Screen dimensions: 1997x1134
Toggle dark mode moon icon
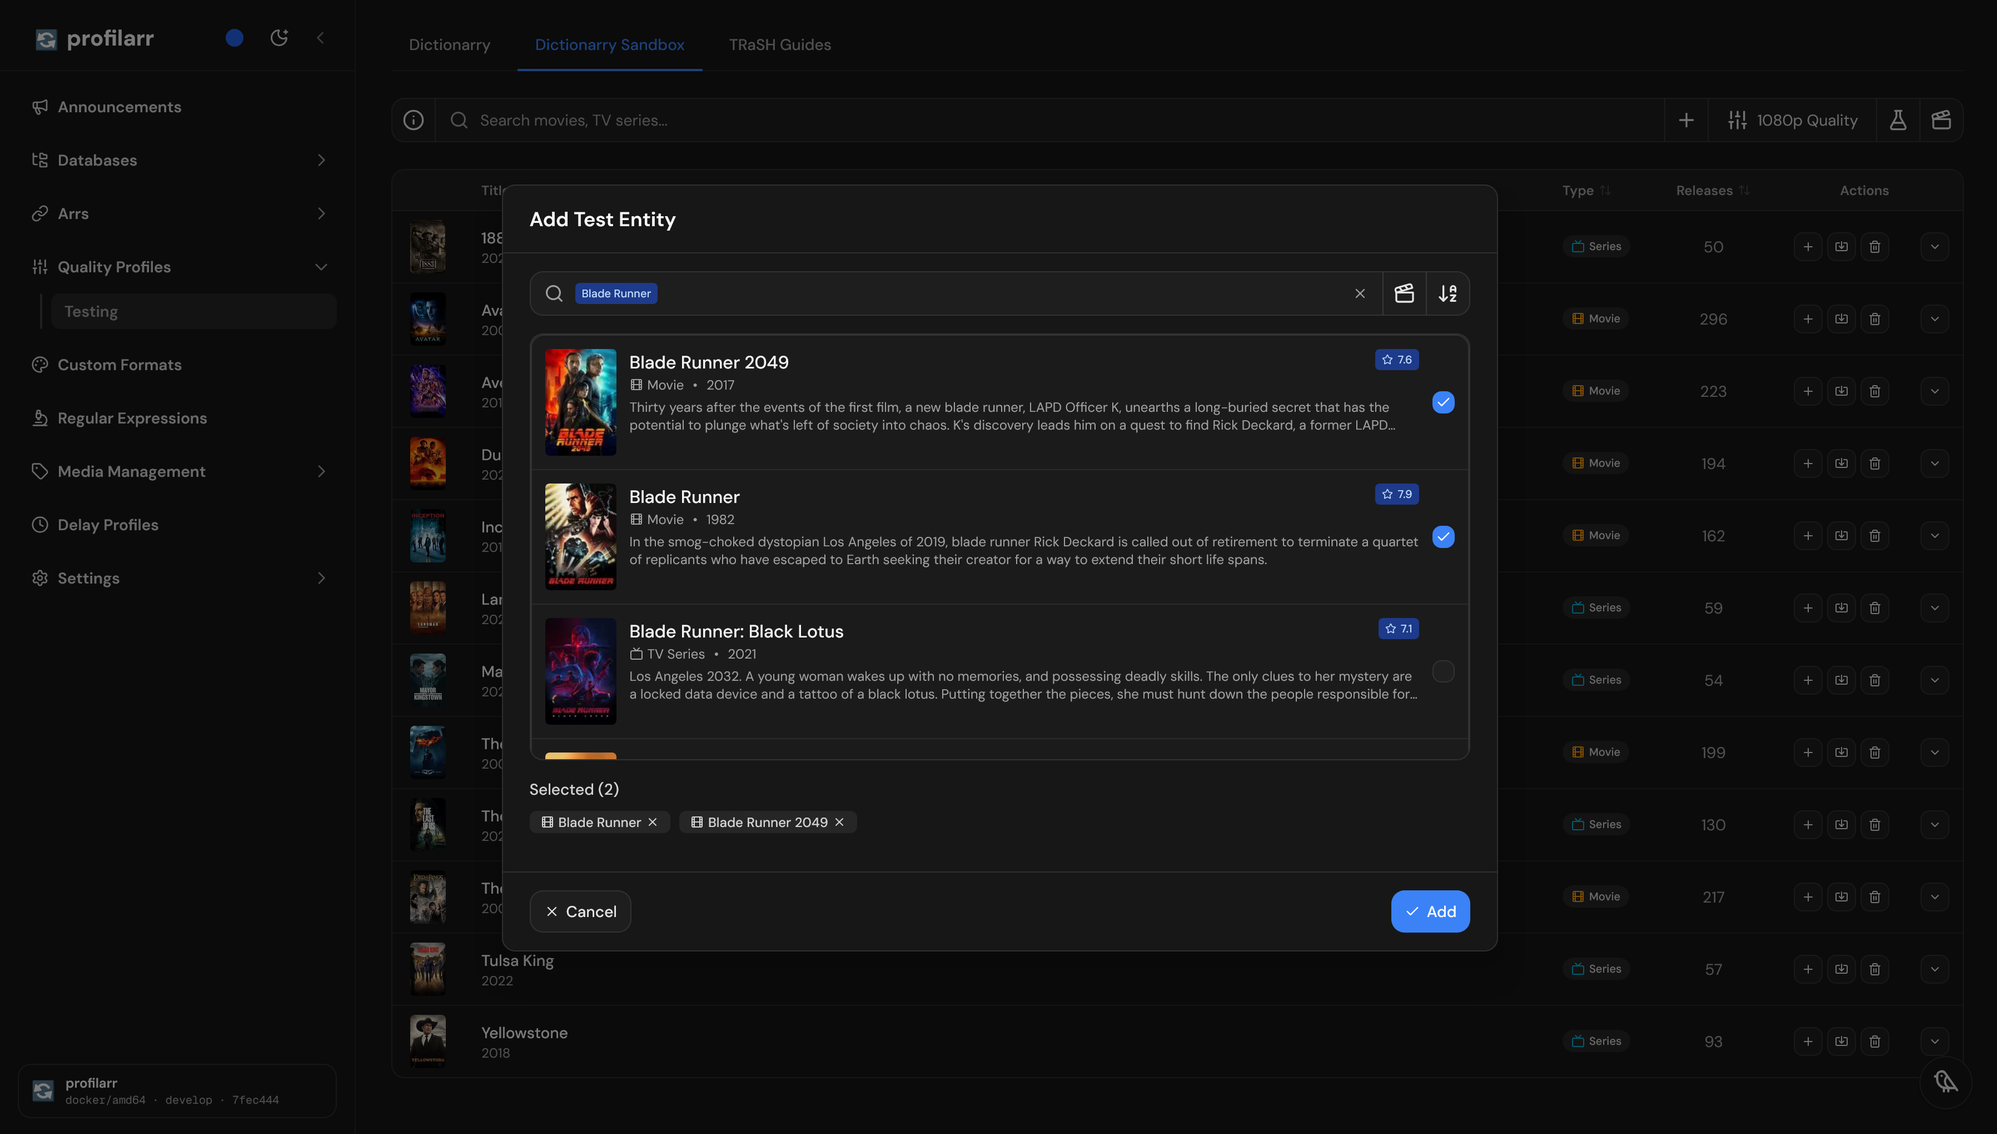click(x=279, y=38)
